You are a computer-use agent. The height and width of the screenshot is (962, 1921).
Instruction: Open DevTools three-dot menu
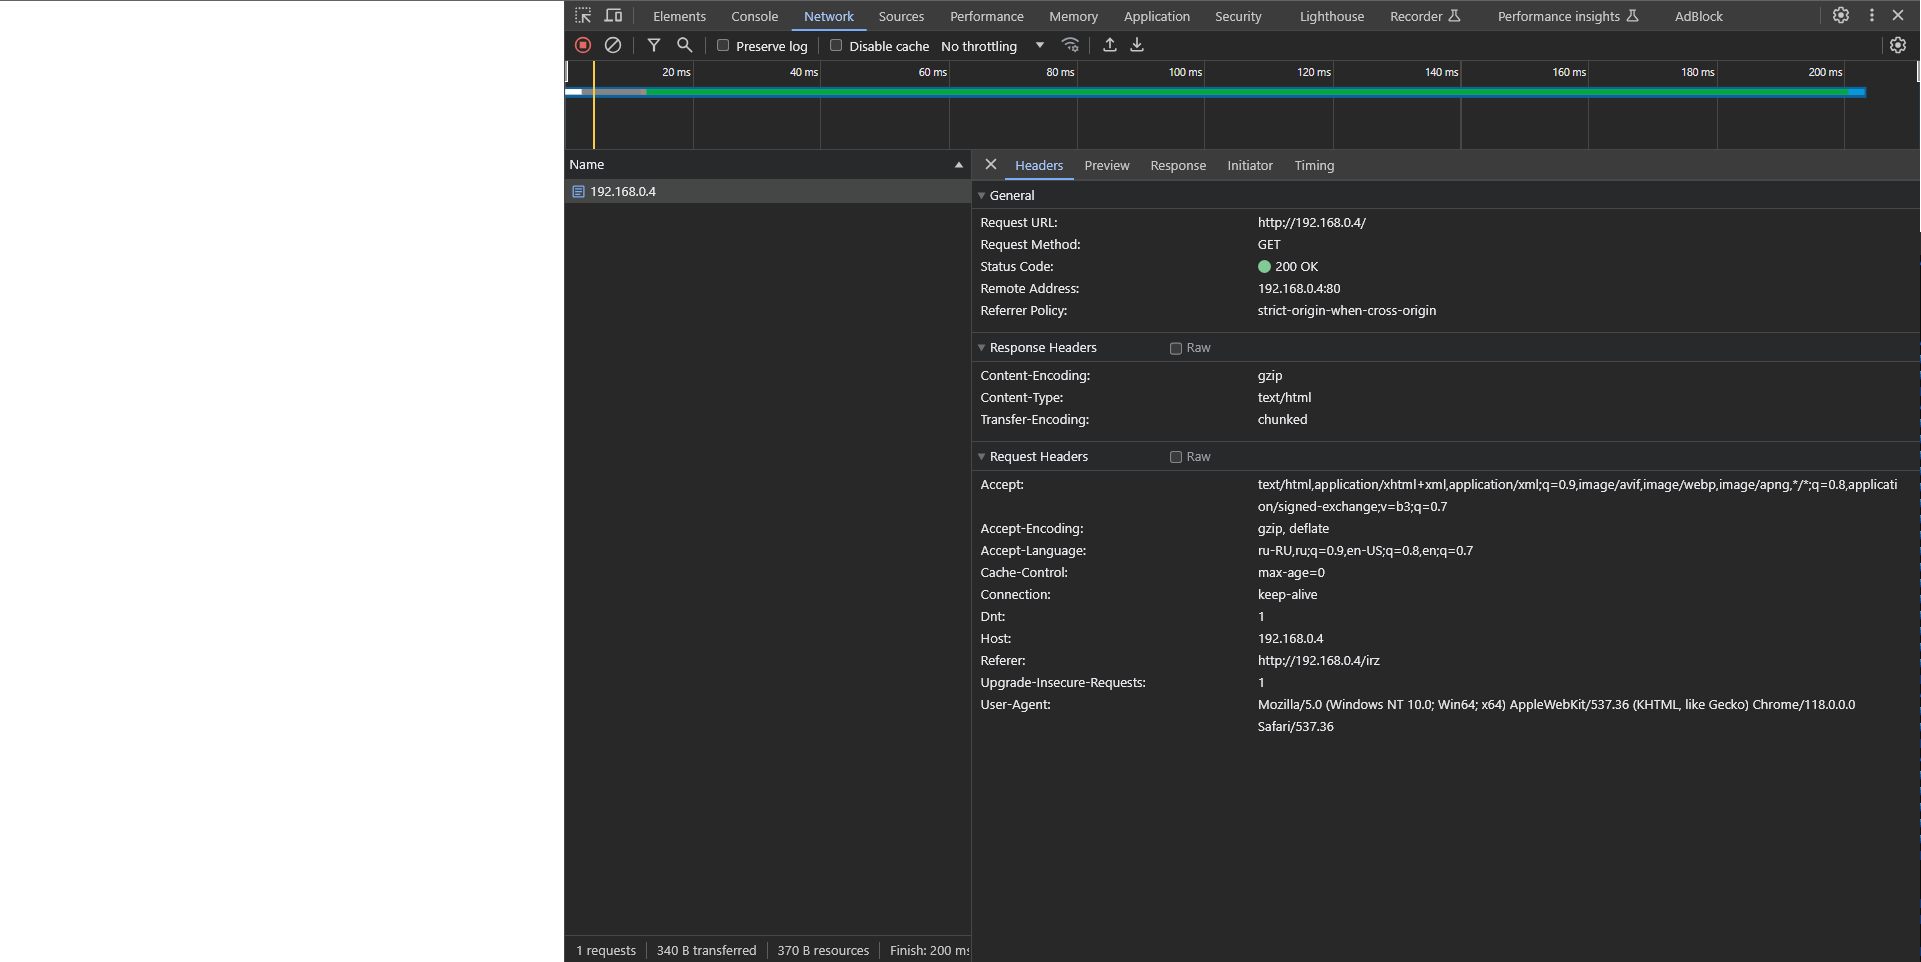pyautogui.click(x=1872, y=15)
